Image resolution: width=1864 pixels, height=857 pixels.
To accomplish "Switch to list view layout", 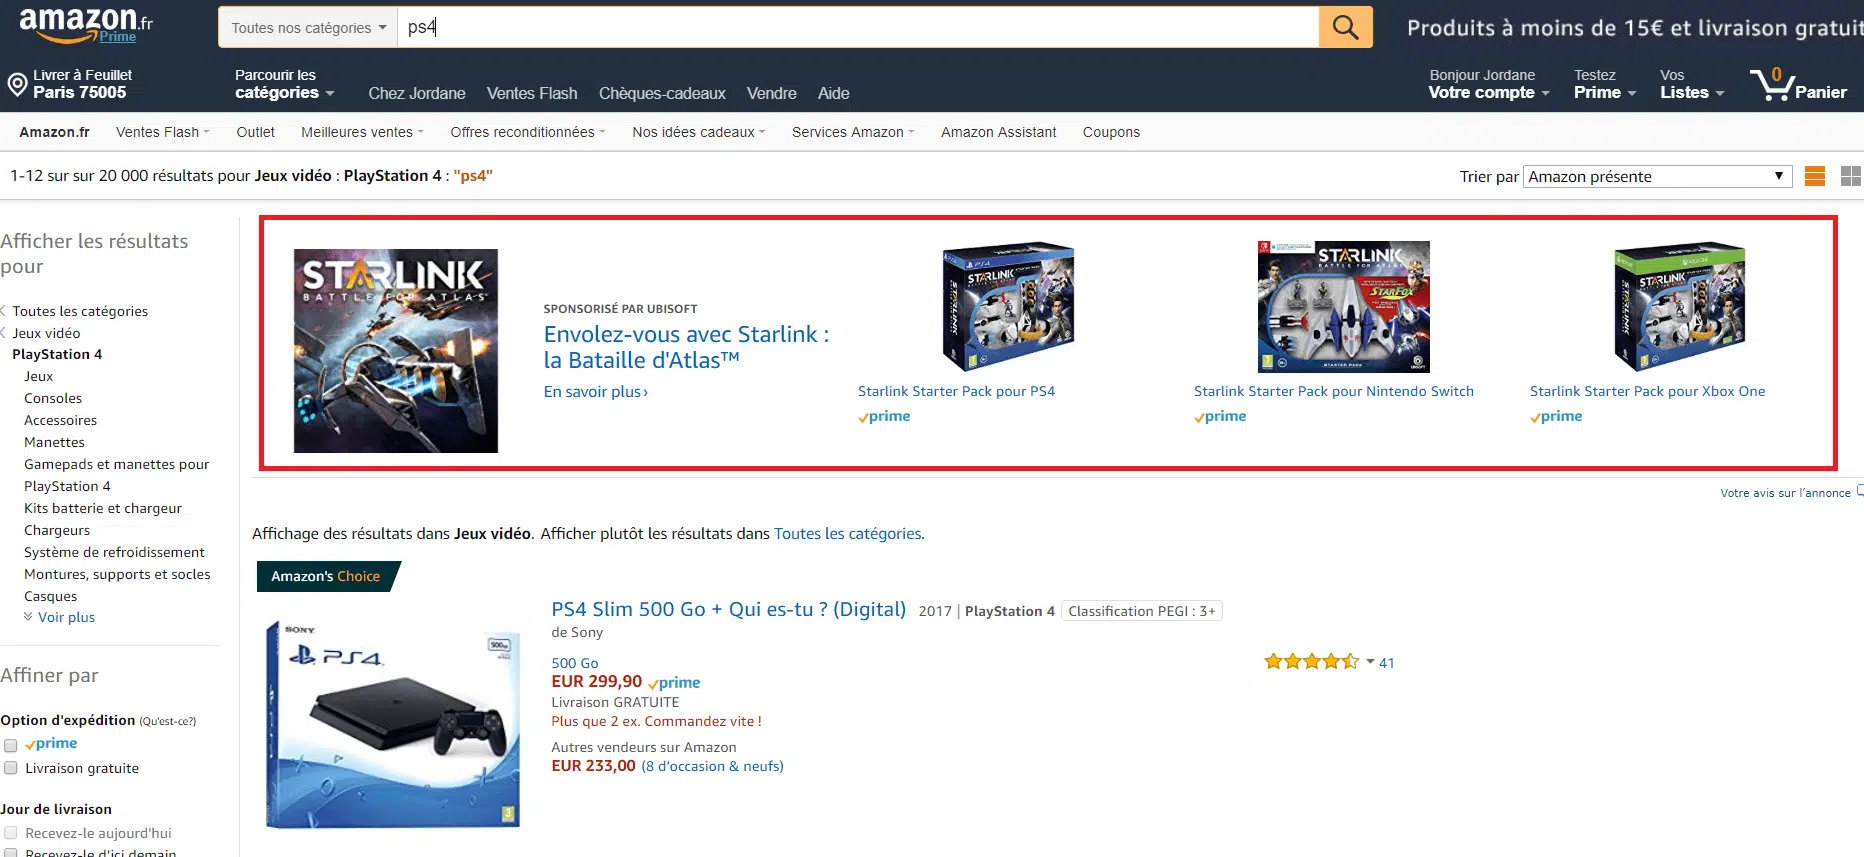I will tap(1814, 176).
